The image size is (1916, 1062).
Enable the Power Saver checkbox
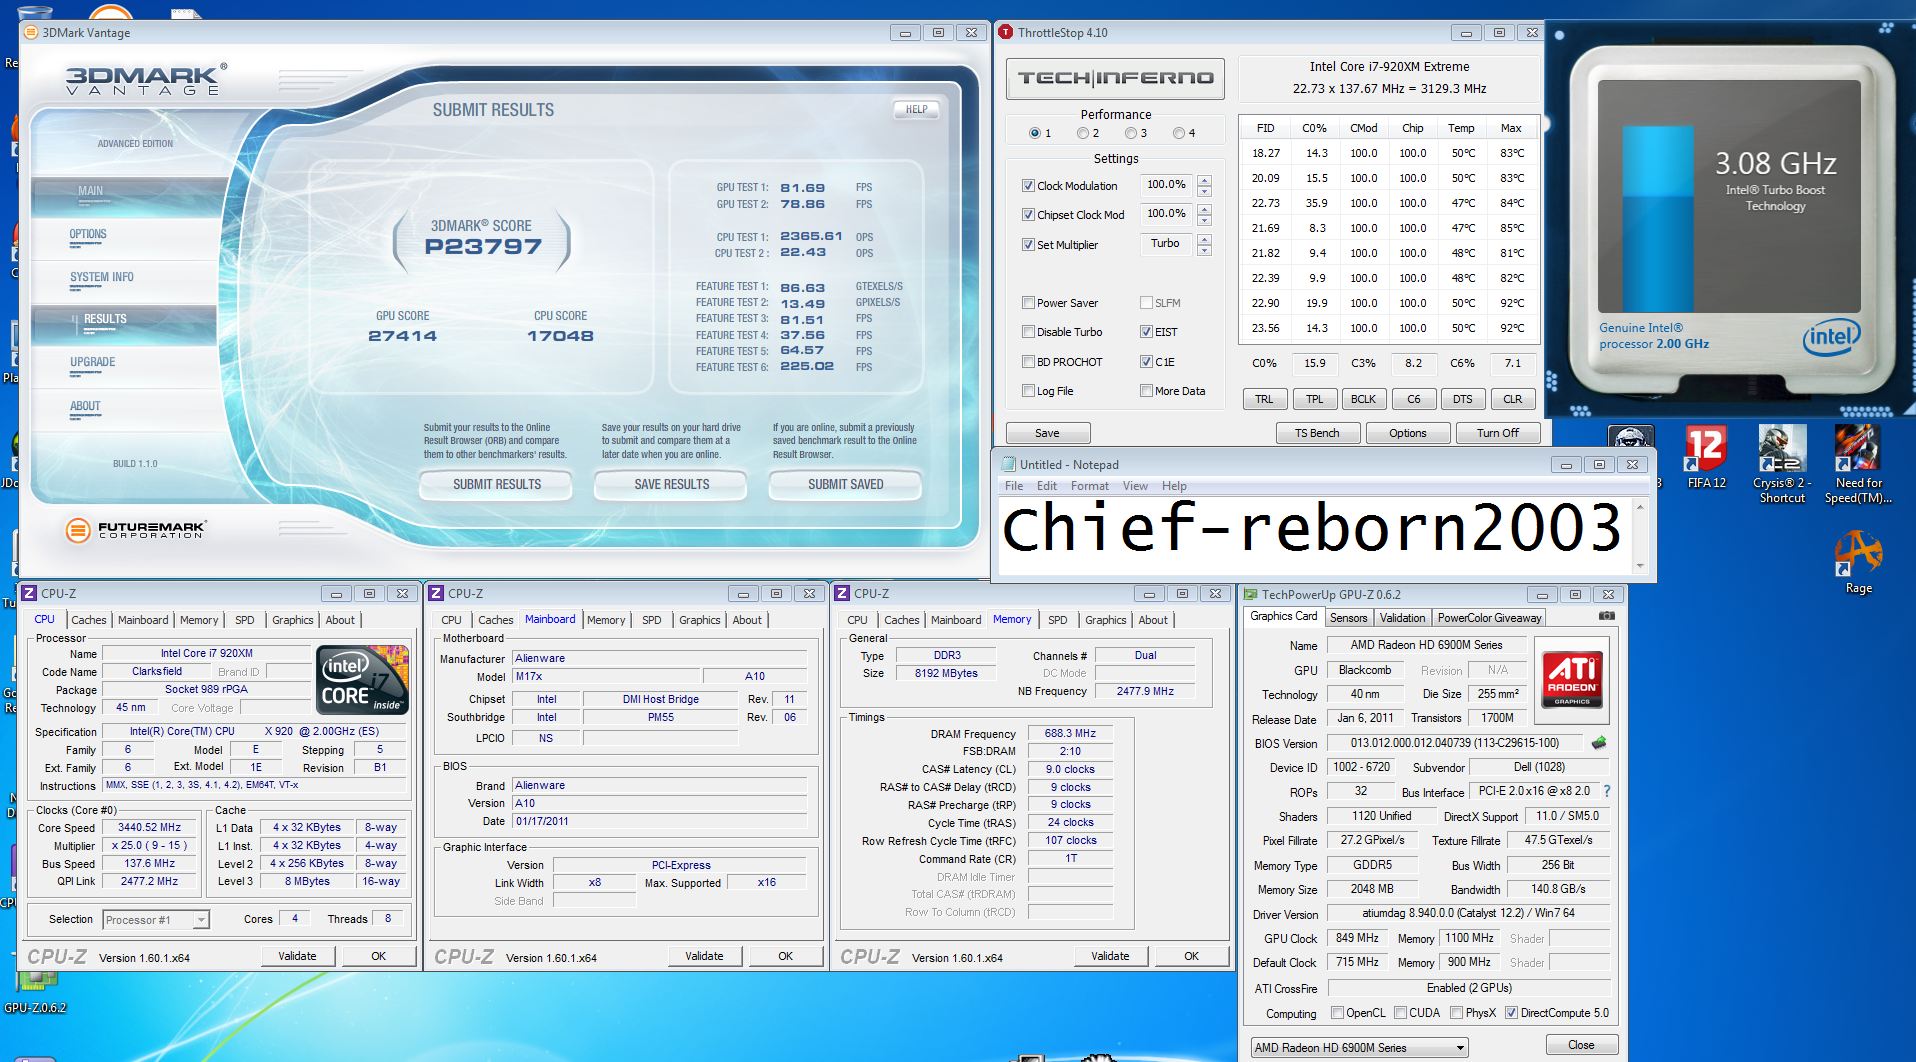point(1028,303)
